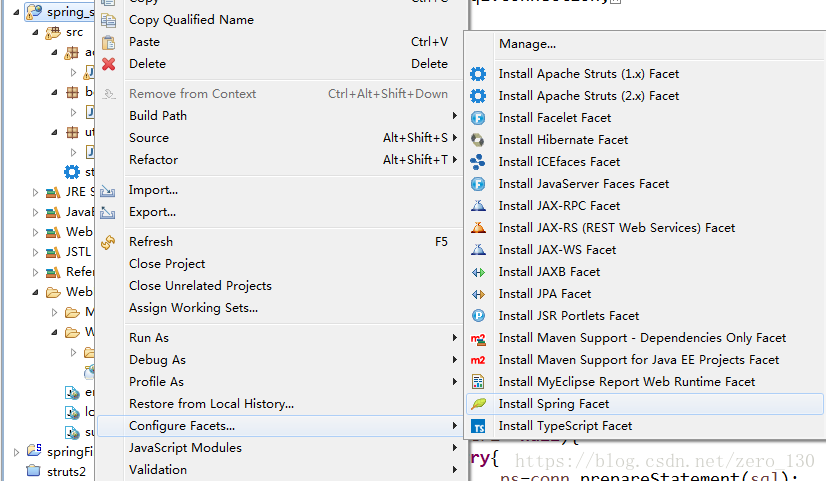Click the Apache Struts 2.x facet gear icon
Viewport: 826px width, 481px height.
(478, 96)
